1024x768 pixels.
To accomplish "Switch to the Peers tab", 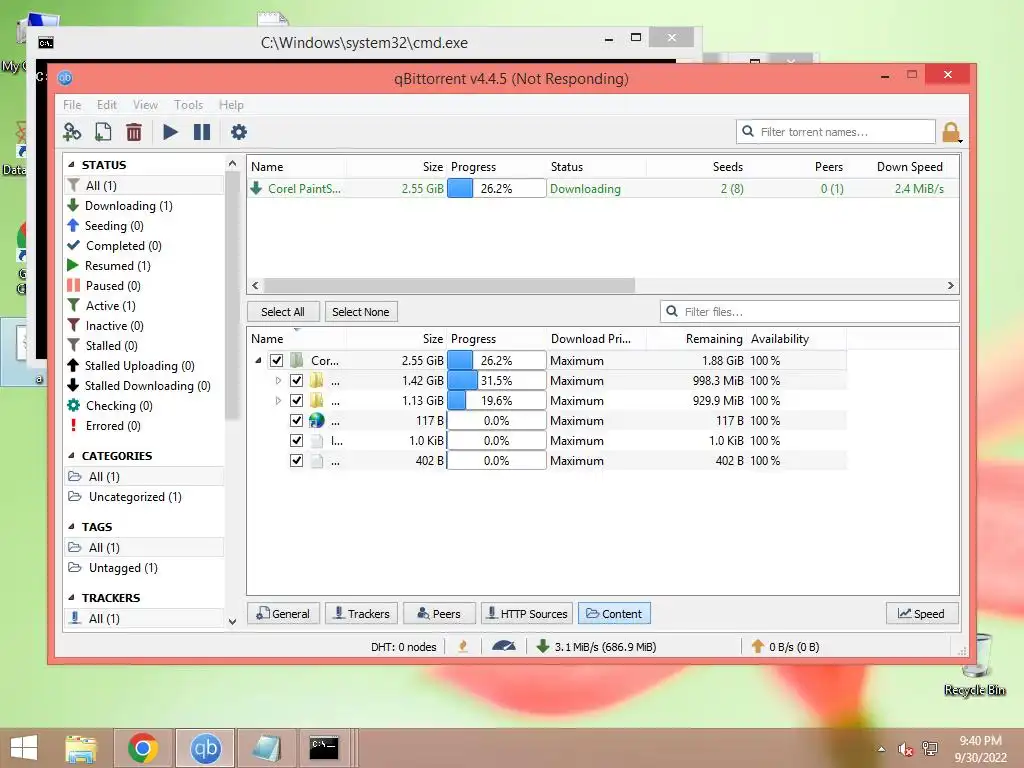I will tap(439, 614).
